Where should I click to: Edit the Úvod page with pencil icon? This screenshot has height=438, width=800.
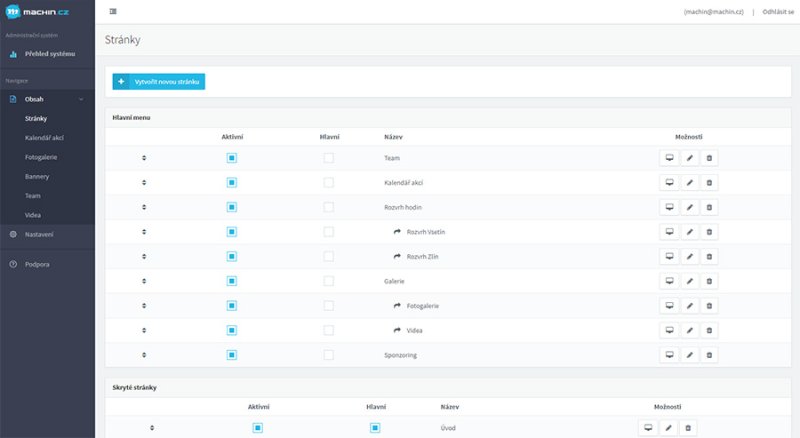[x=668, y=428]
